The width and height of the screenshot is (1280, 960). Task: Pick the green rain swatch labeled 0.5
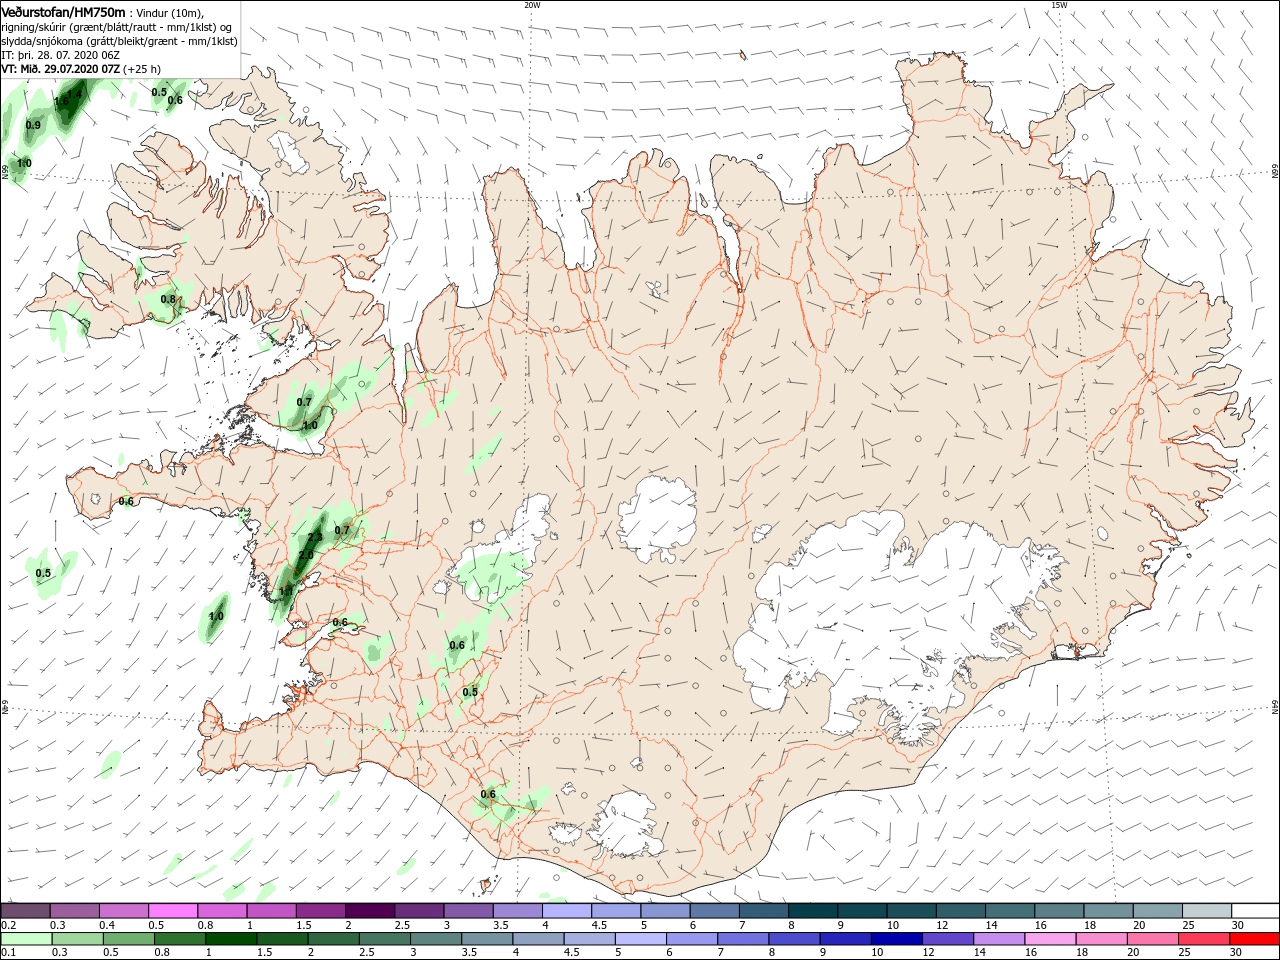point(128,939)
